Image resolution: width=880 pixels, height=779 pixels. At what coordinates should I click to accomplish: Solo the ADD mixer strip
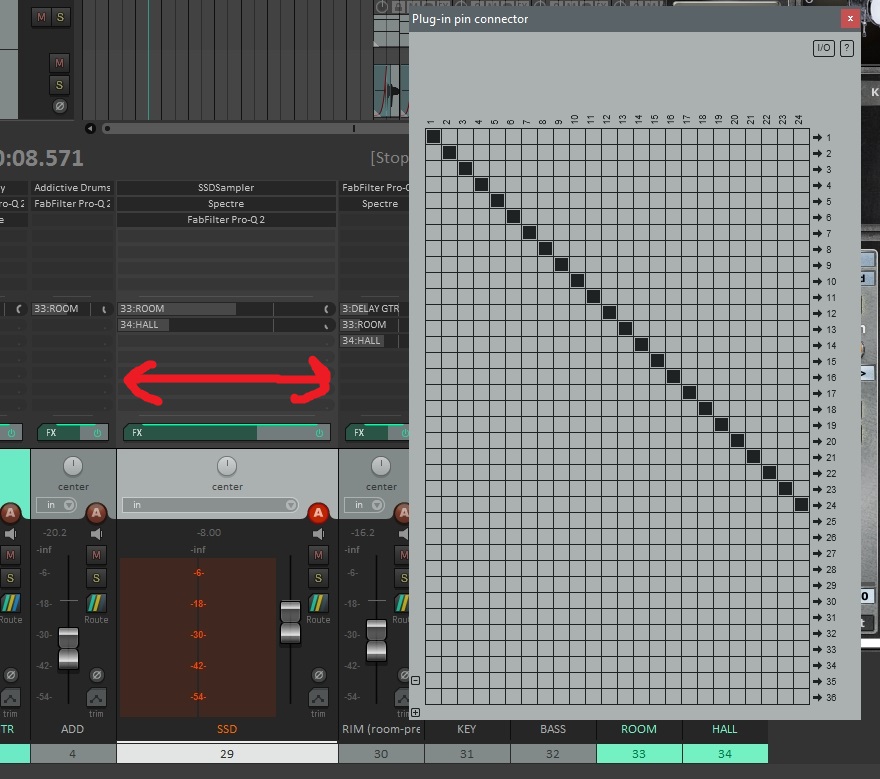click(96, 578)
